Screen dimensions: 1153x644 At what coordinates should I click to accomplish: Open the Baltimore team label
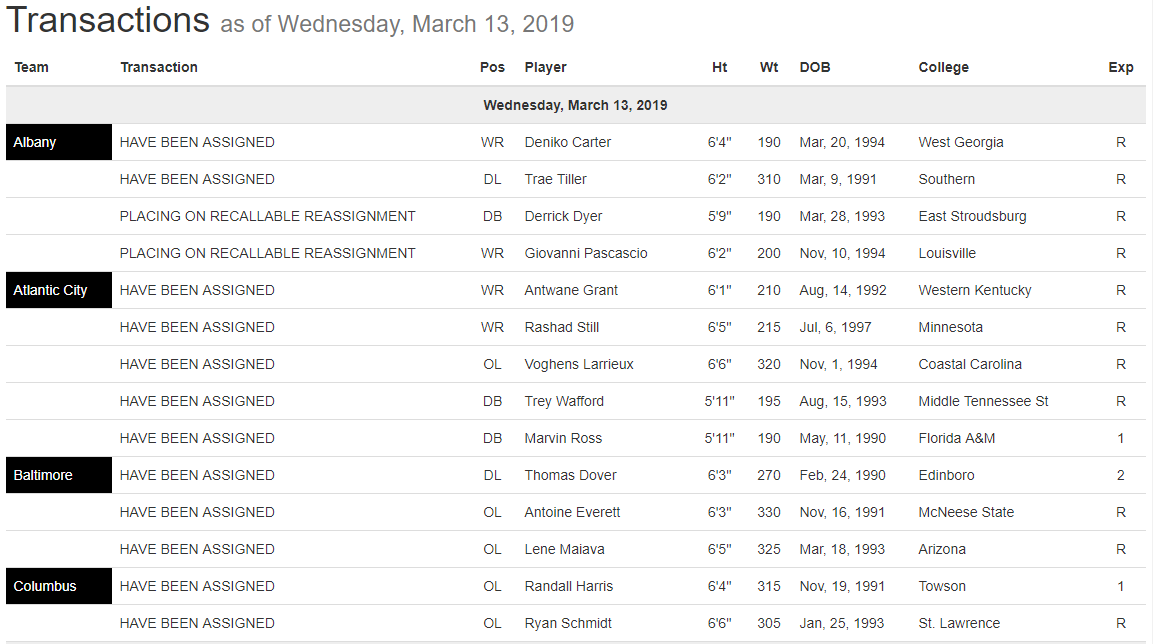(x=43, y=475)
